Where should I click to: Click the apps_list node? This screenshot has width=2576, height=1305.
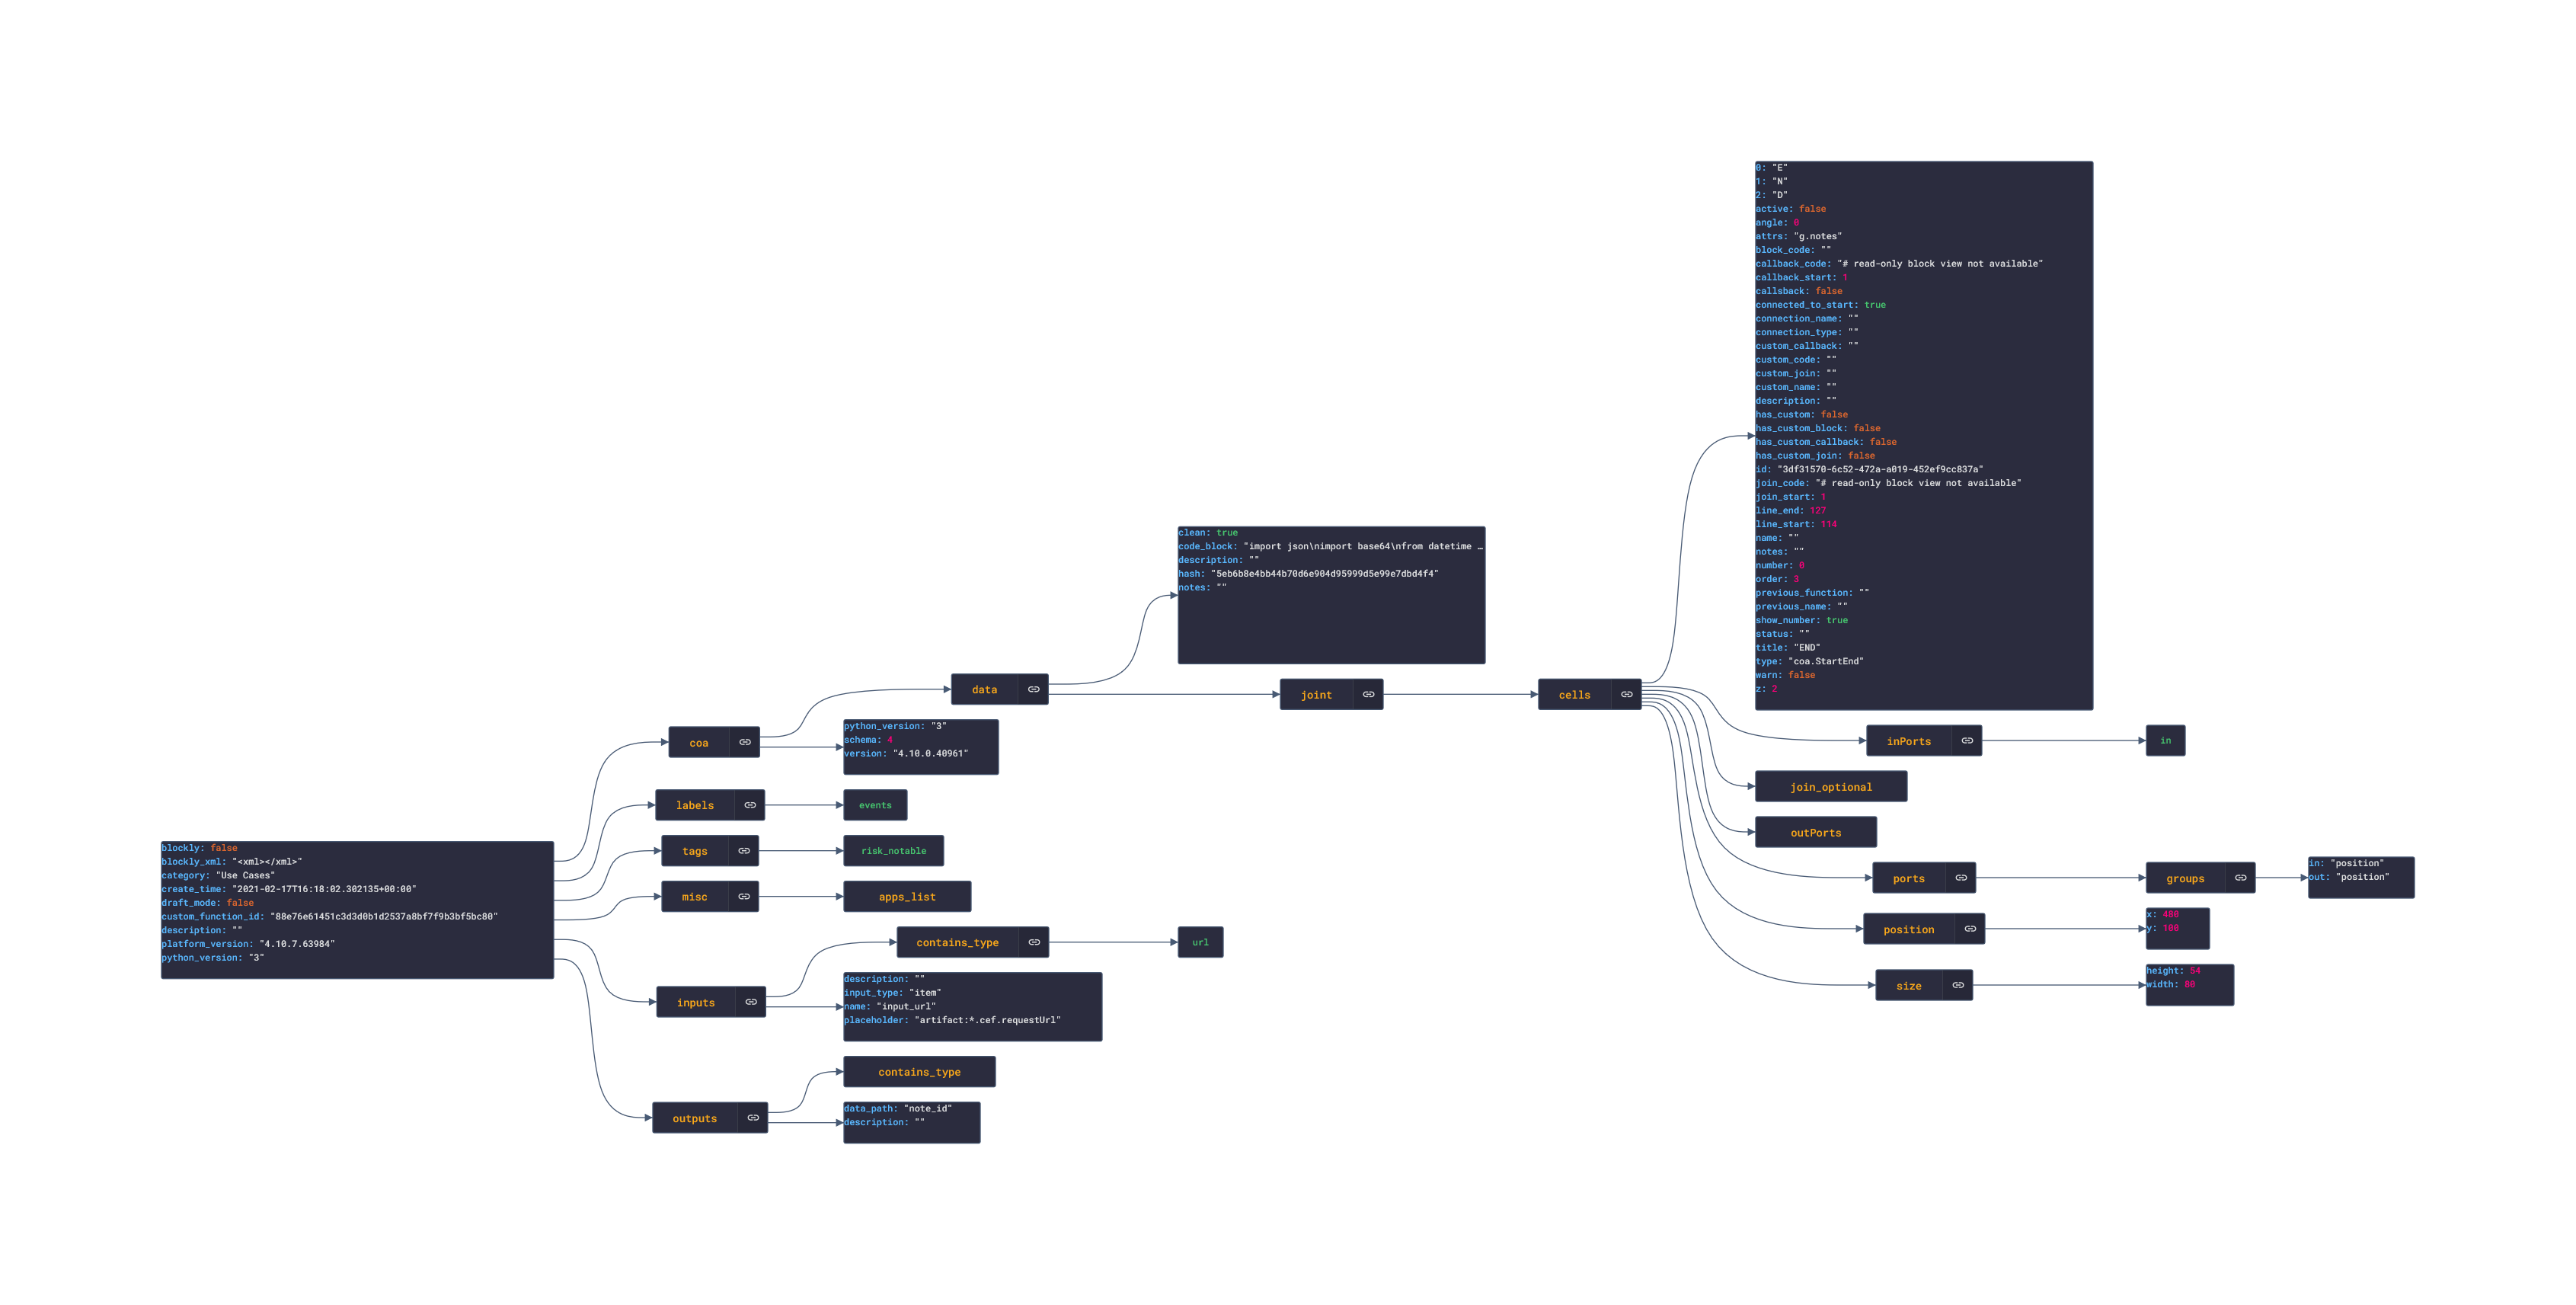coord(907,897)
